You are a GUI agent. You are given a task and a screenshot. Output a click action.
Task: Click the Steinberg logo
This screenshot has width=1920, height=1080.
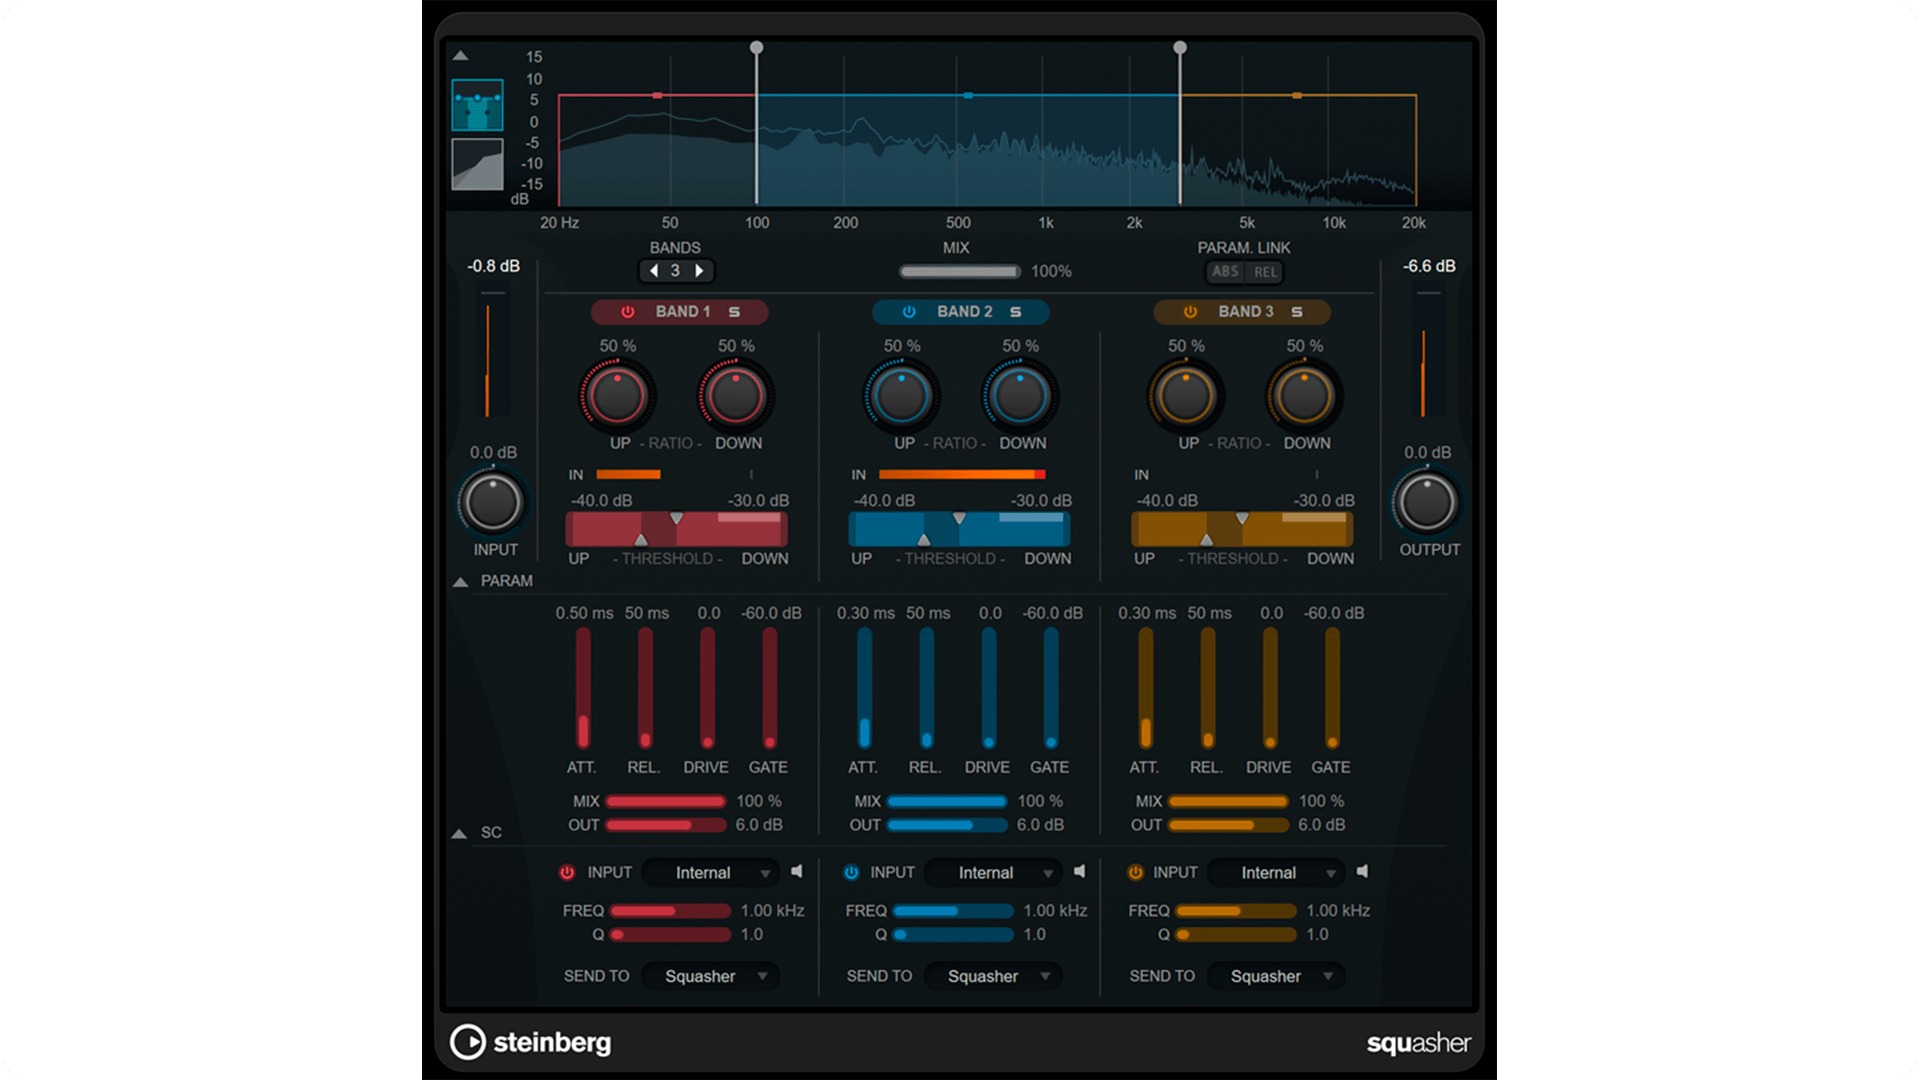coord(531,1042)
